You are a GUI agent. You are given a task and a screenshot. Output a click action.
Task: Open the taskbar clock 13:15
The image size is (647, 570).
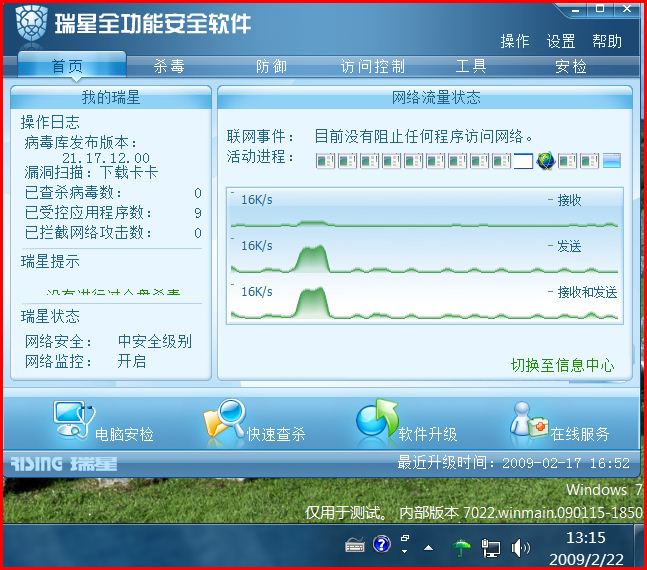point(586,537)
